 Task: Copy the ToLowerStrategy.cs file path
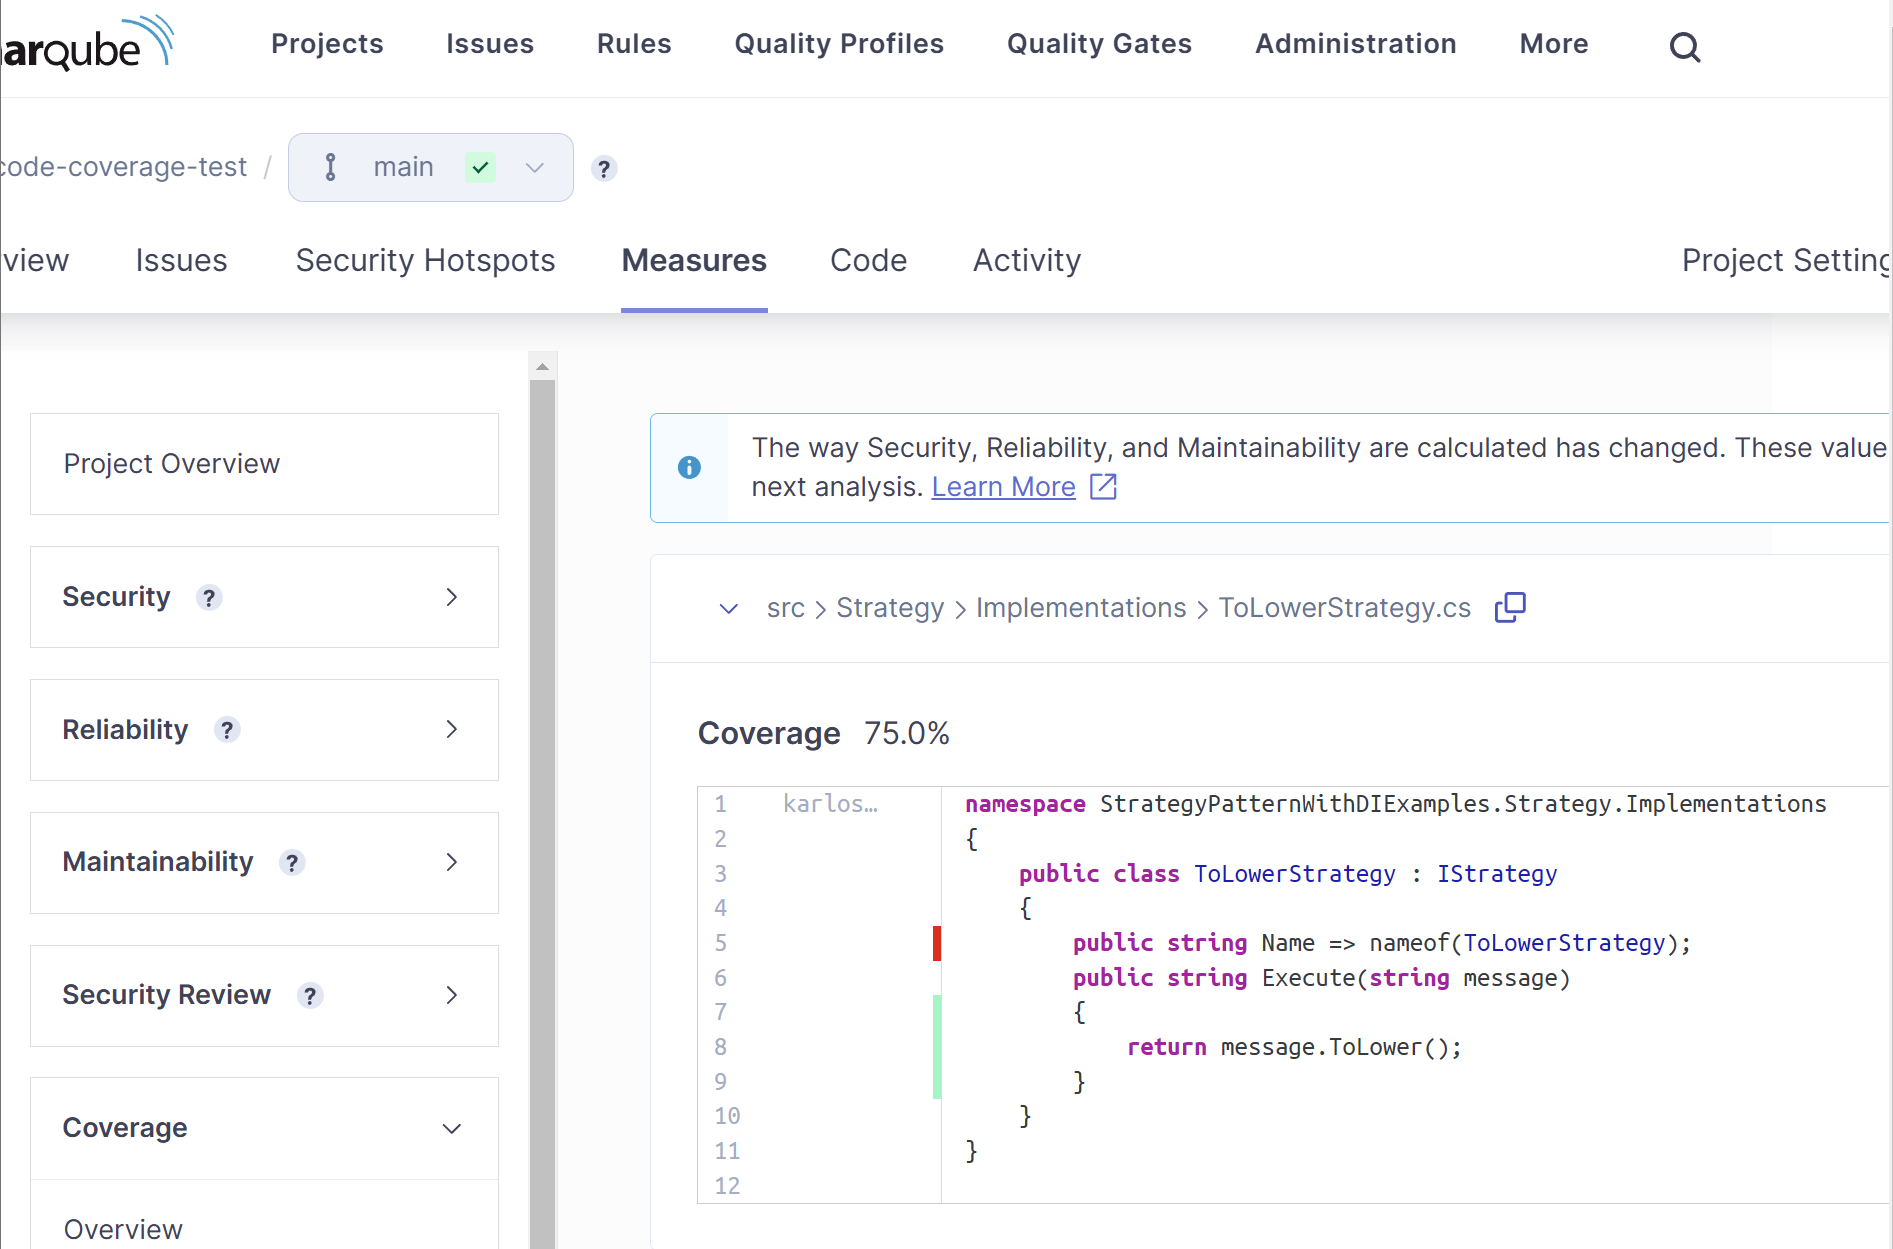(x=1509, y=607)
